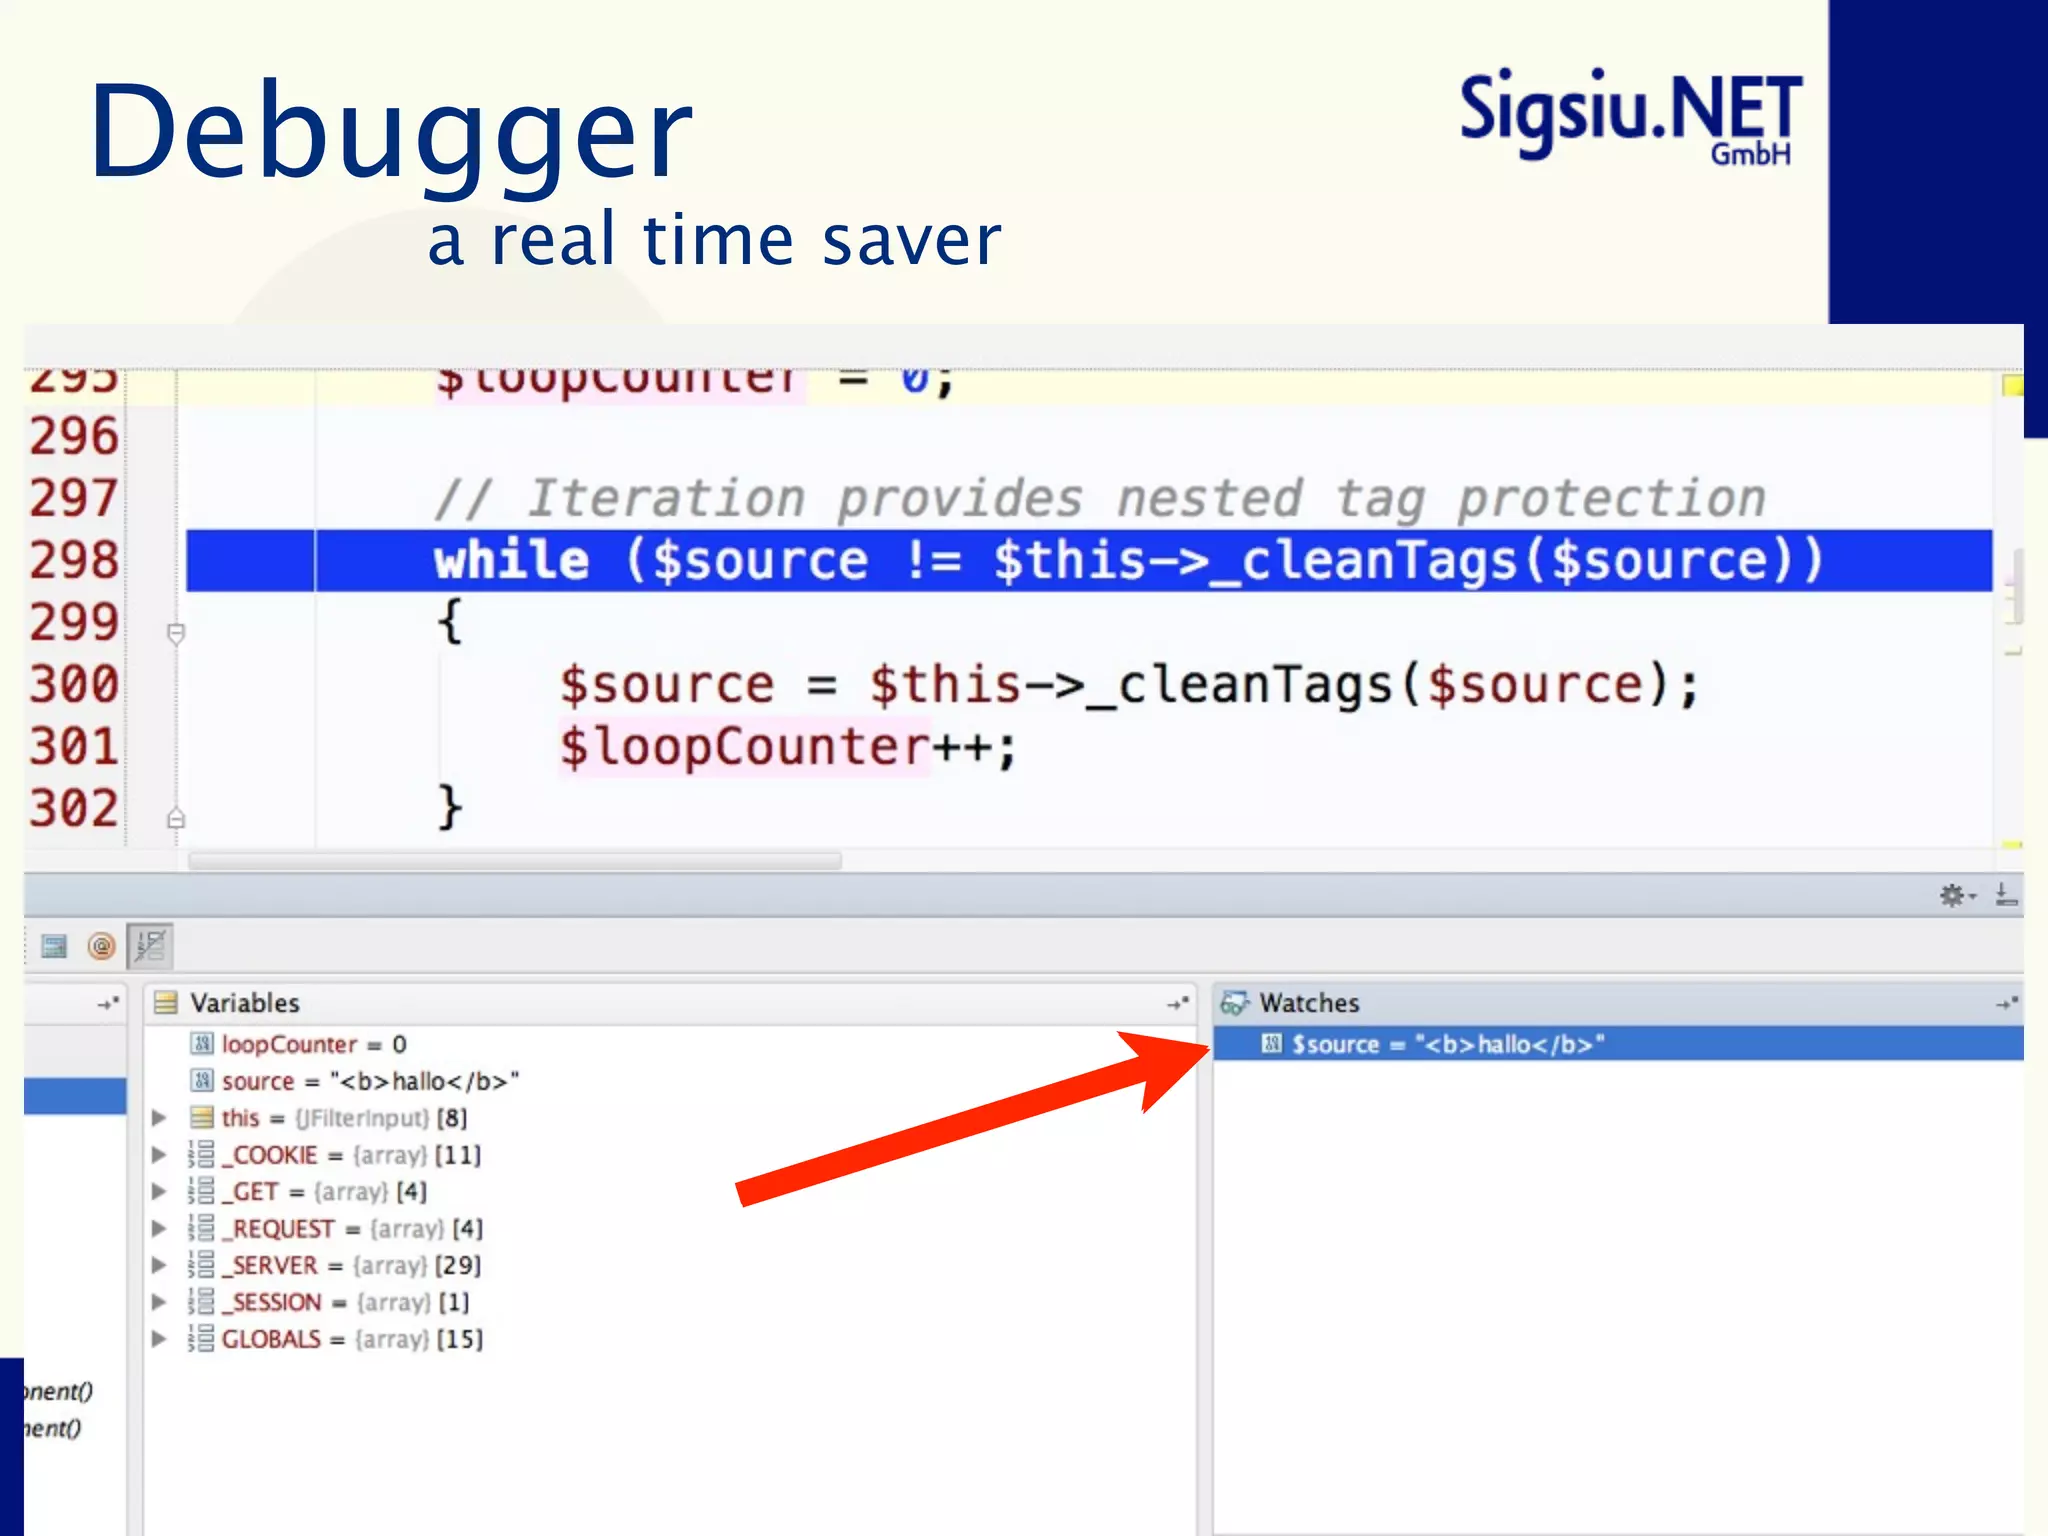This screenshot has height=1536, width=2048.
Task: Click the Variables panel list icon
Action: (x=166, y=1003)
